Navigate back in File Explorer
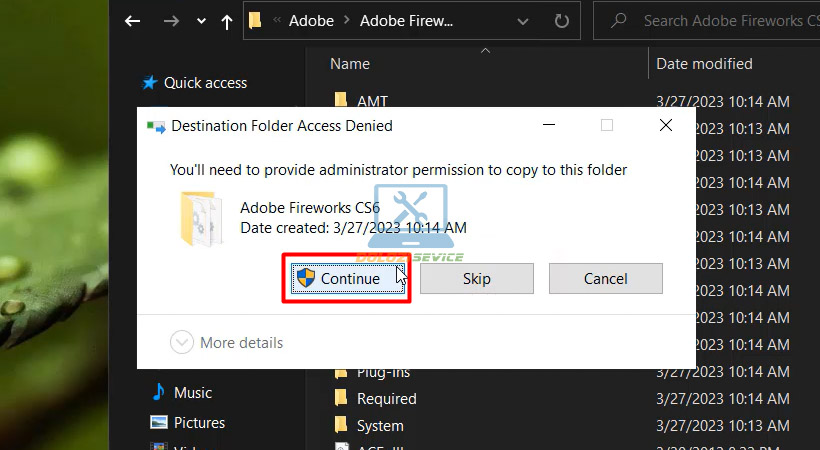The image size is (820, 450). point(133,21)
